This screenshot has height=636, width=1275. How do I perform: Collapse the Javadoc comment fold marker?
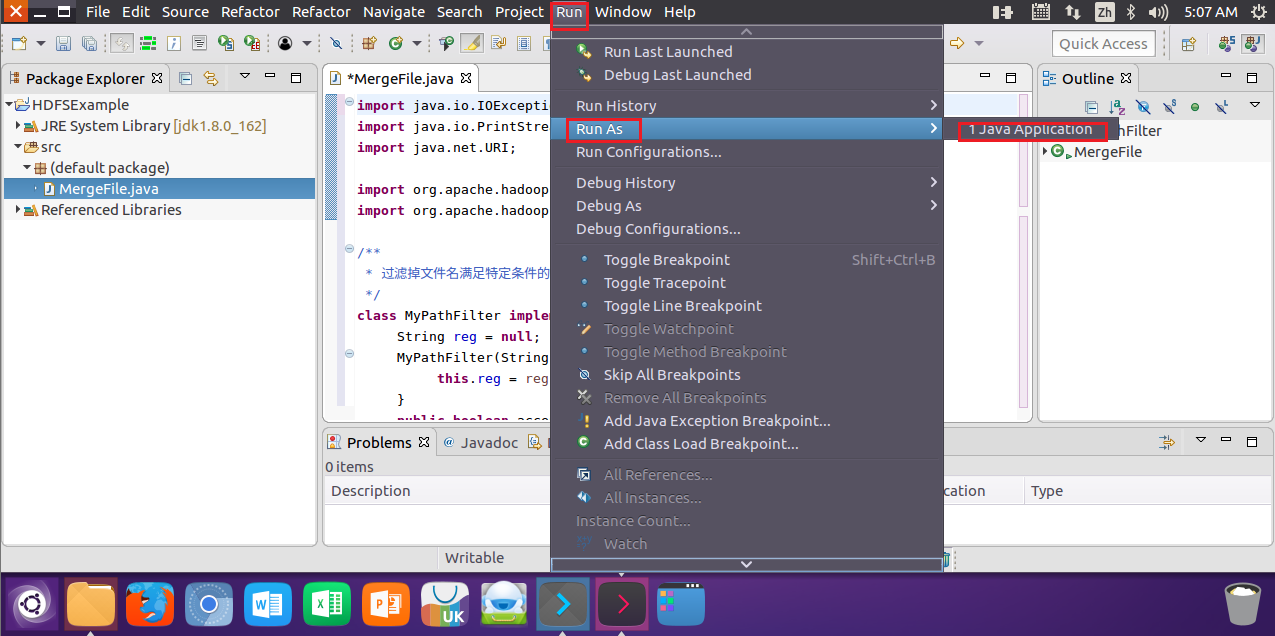[349, 249]
